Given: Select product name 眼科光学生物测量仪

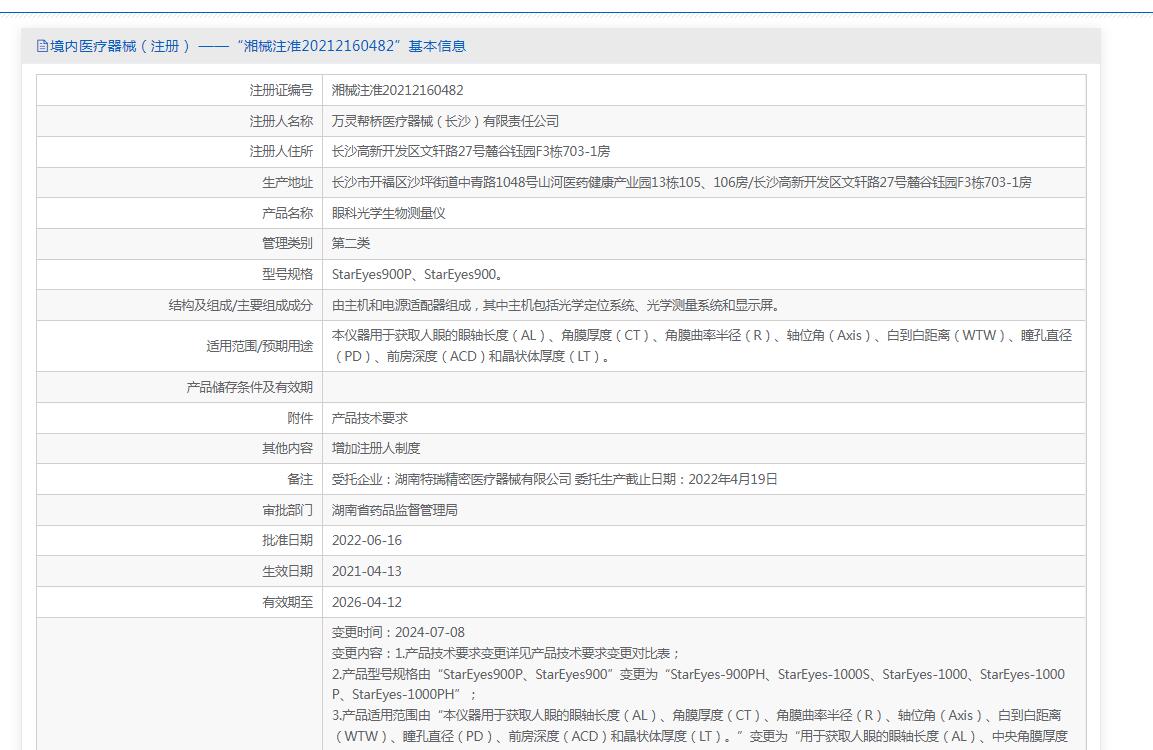Looking at the screenshot, I should coord(388,213).
